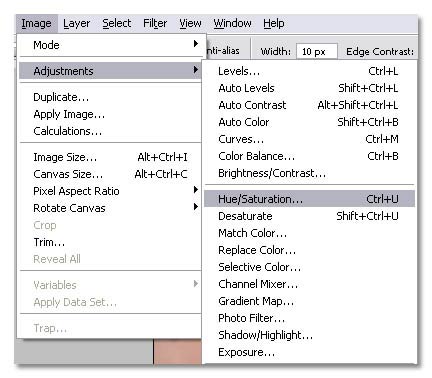Open Shadow/Highlight adjustment
Image resolution: width=432 pixels, height=378 pixels.
[309, 335]
